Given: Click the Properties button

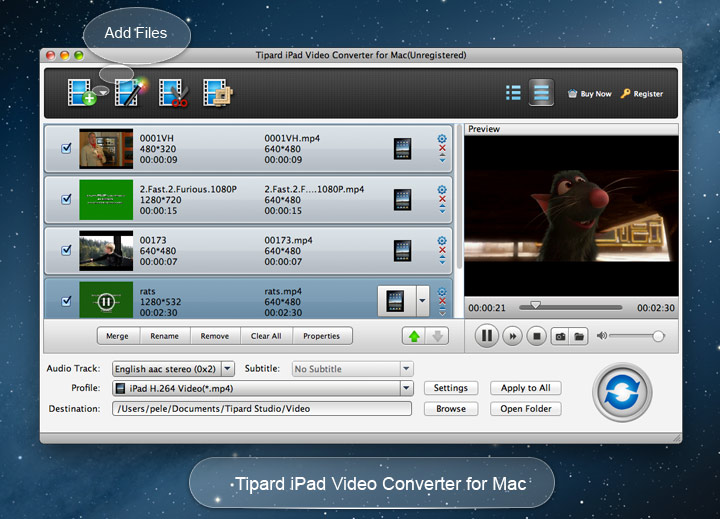Looking at the screenshot, I should [321, 336].
